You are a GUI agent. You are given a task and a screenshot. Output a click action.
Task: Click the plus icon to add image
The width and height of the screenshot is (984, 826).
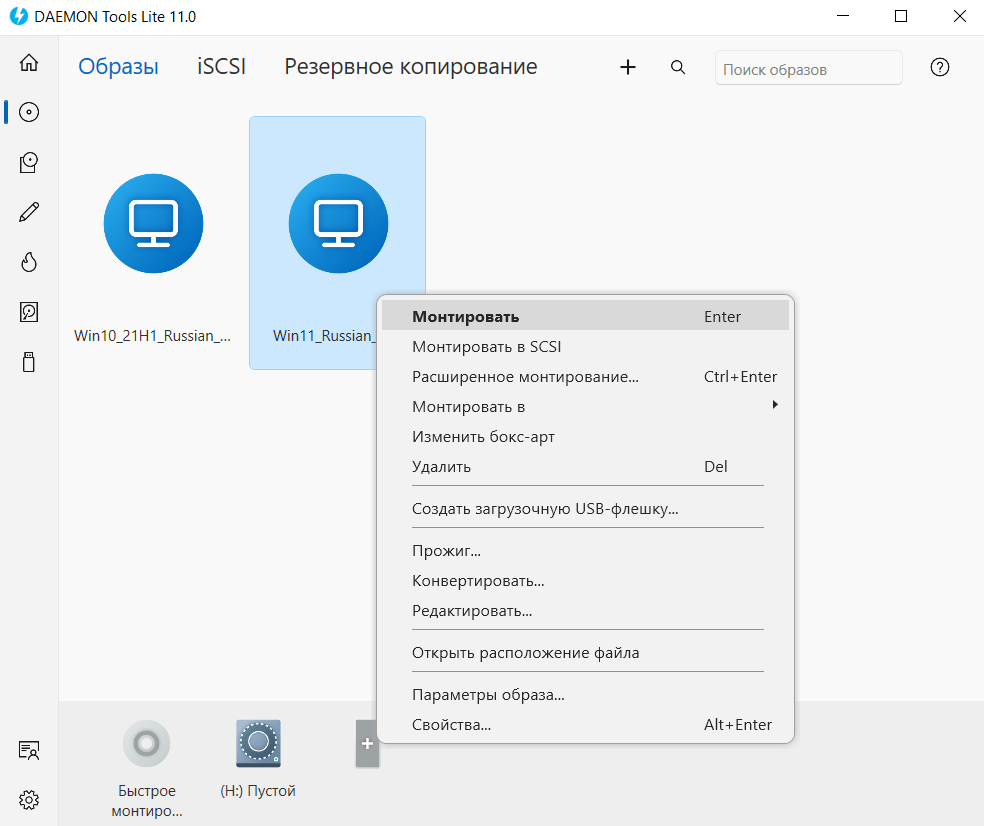pos(628,67)
